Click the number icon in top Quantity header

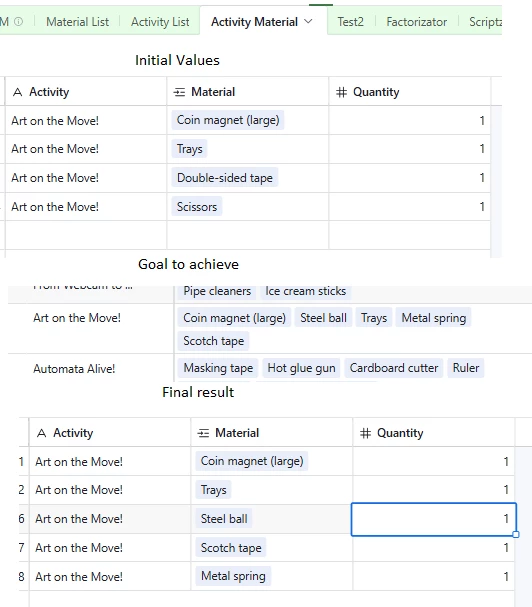pyautogui.click(x=341, y=92)
